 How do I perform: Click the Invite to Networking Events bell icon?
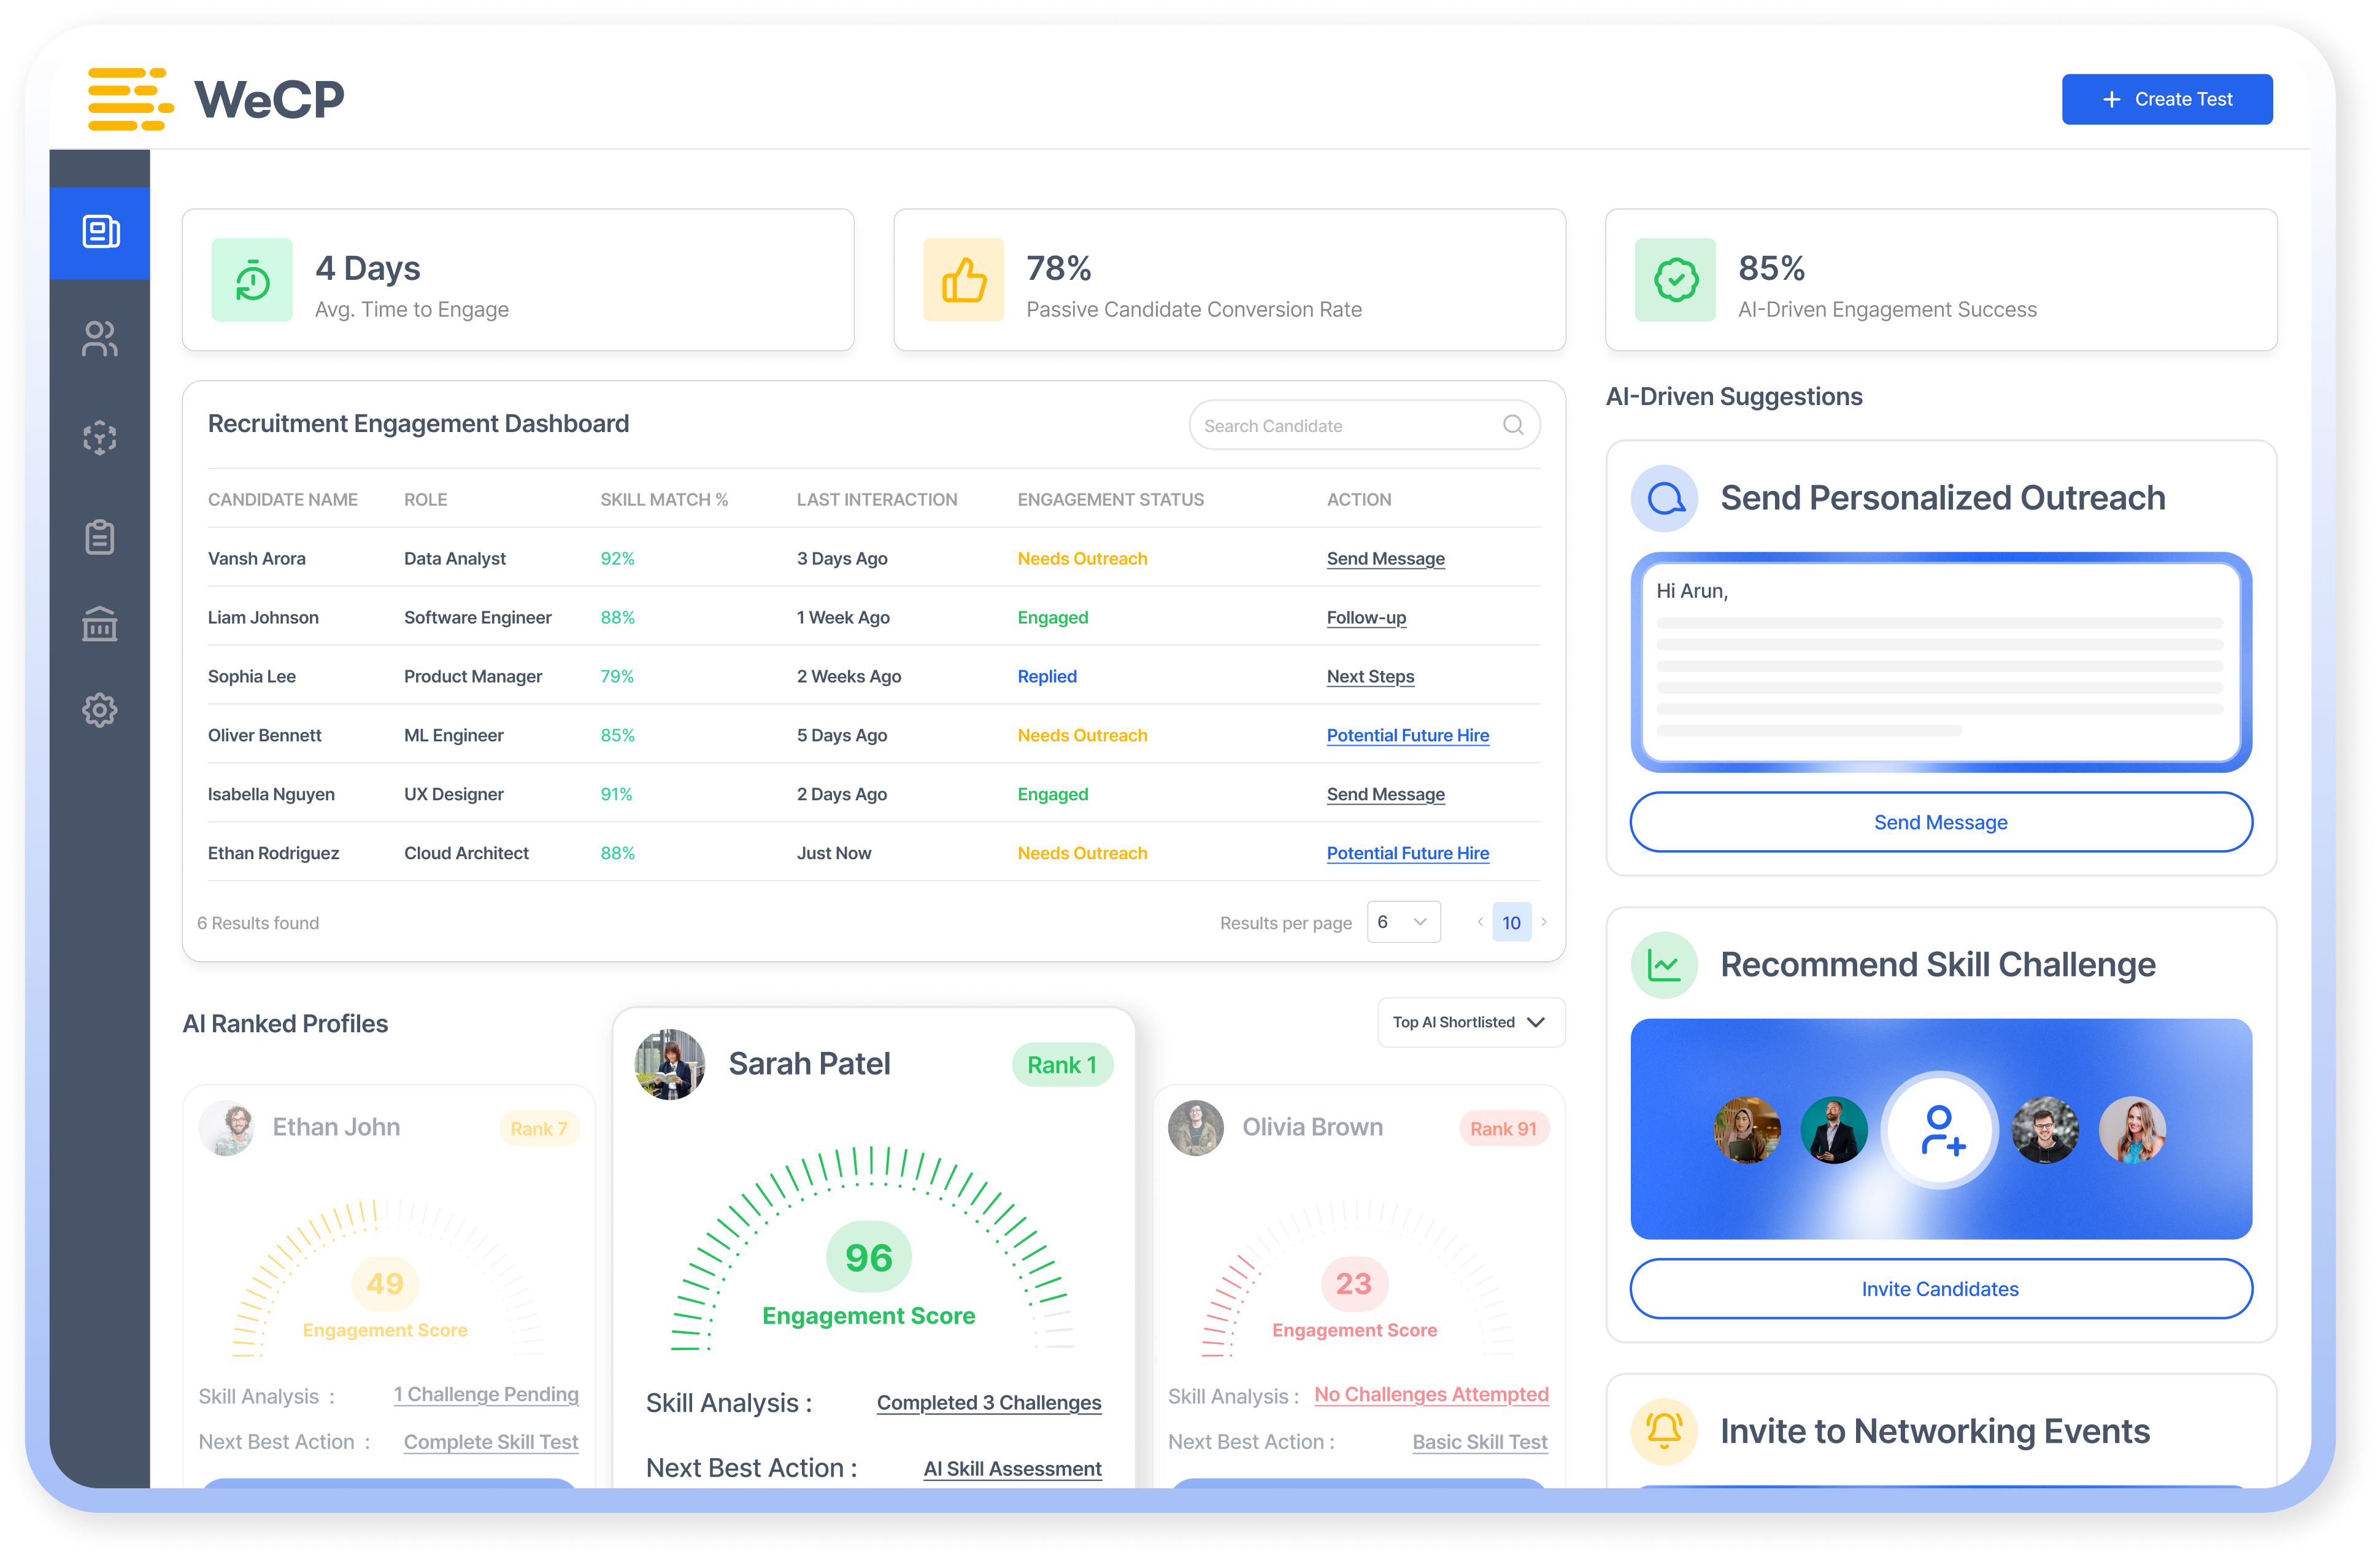coord(1665,1431)
